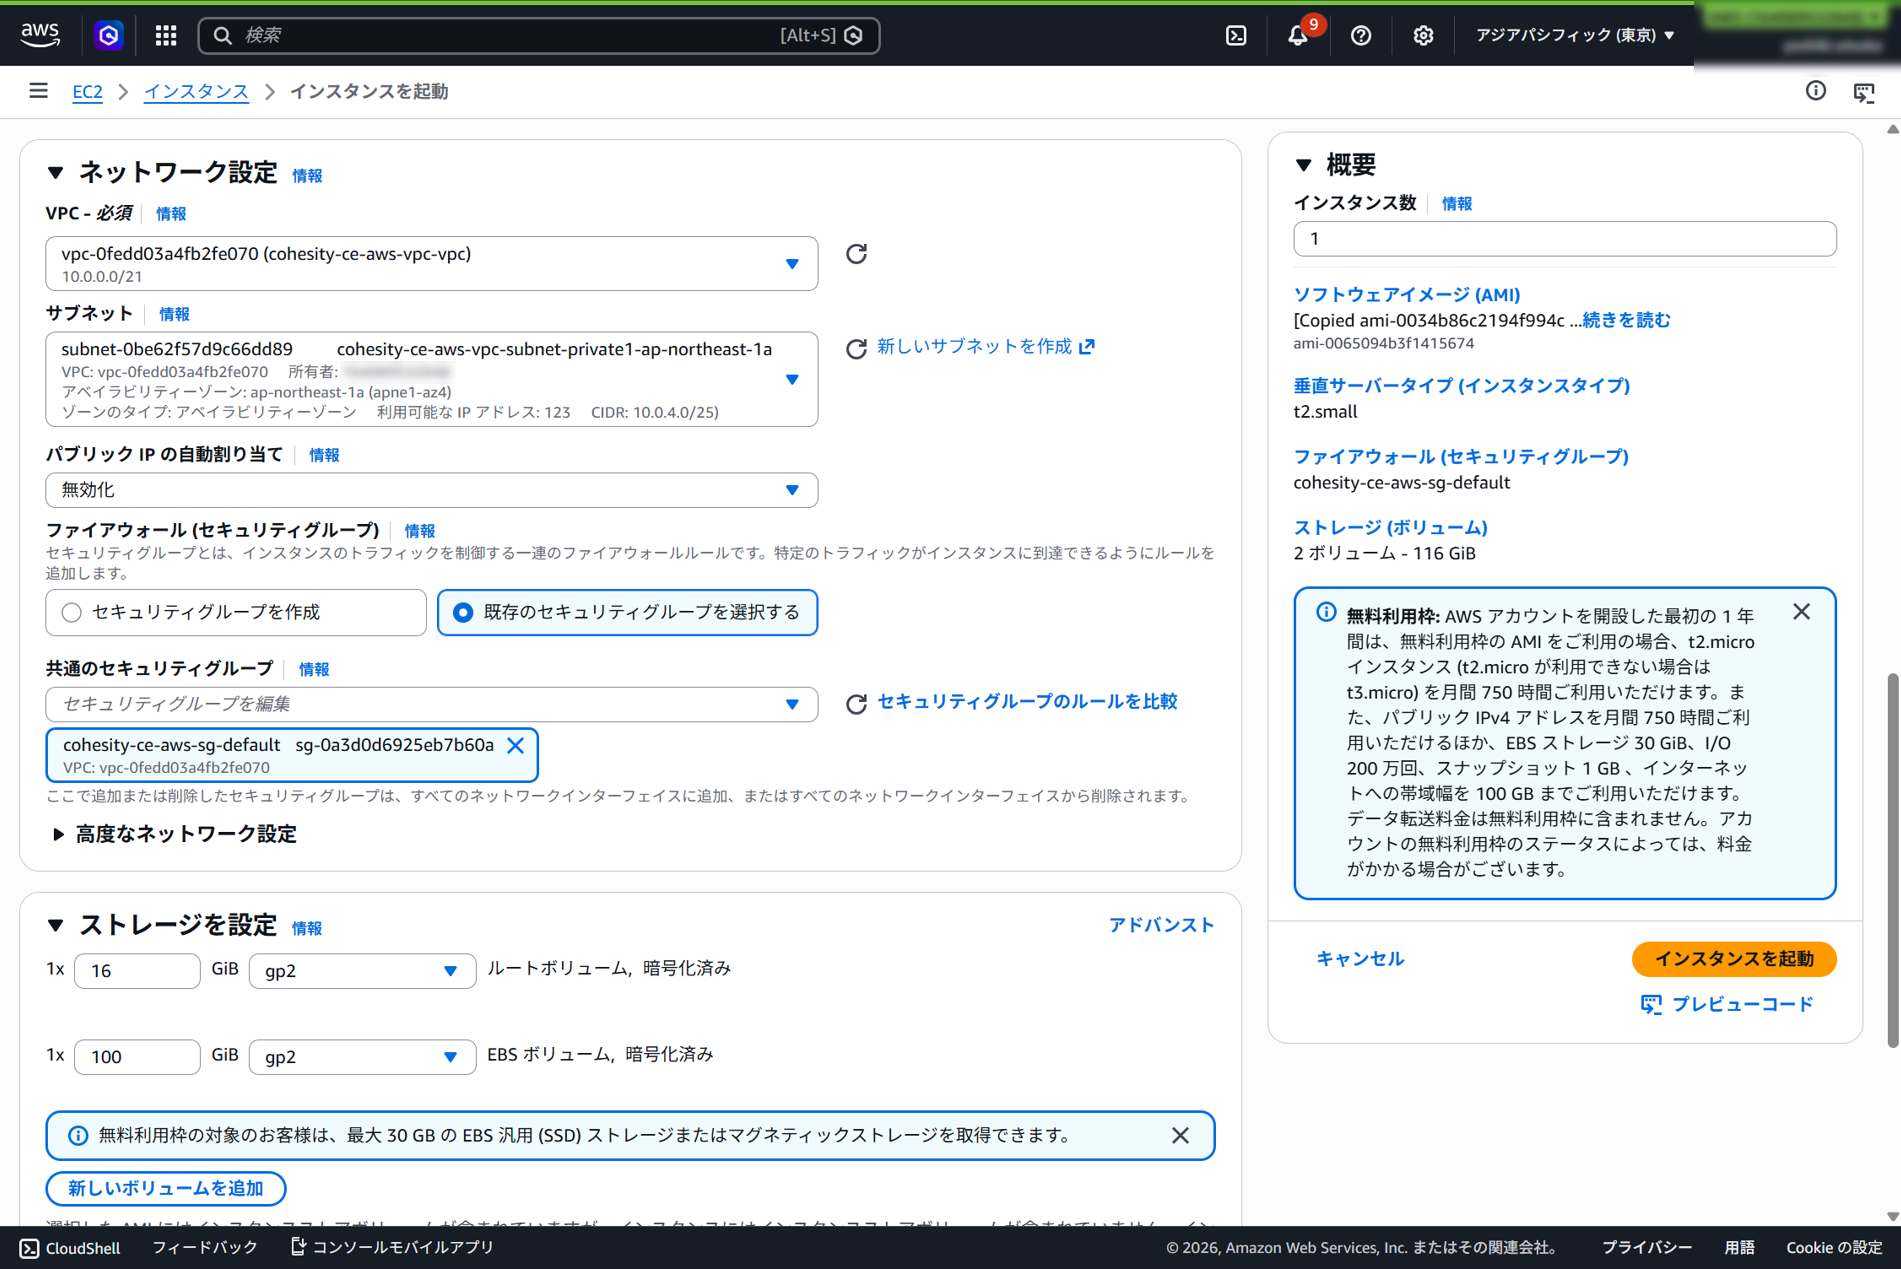The height and width of the screenshot is (1269, 1901).
Task: Open the VPC dropdown
Action: click(432, 264)
